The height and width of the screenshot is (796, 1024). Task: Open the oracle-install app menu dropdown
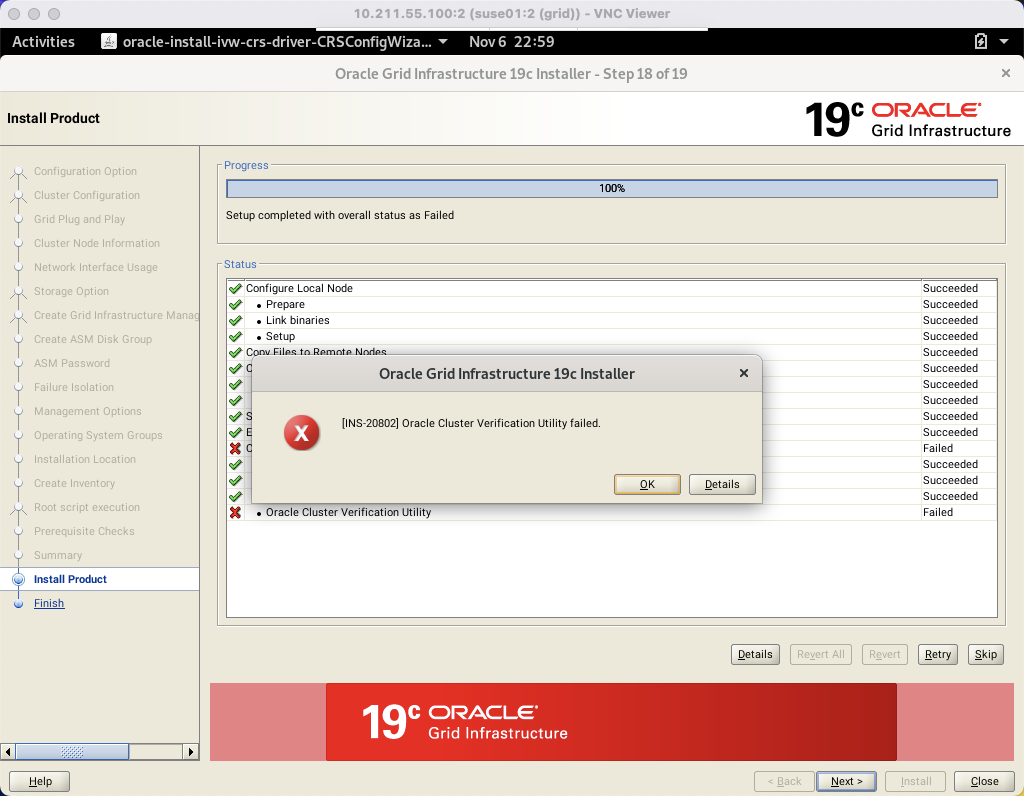pos(275,42)
